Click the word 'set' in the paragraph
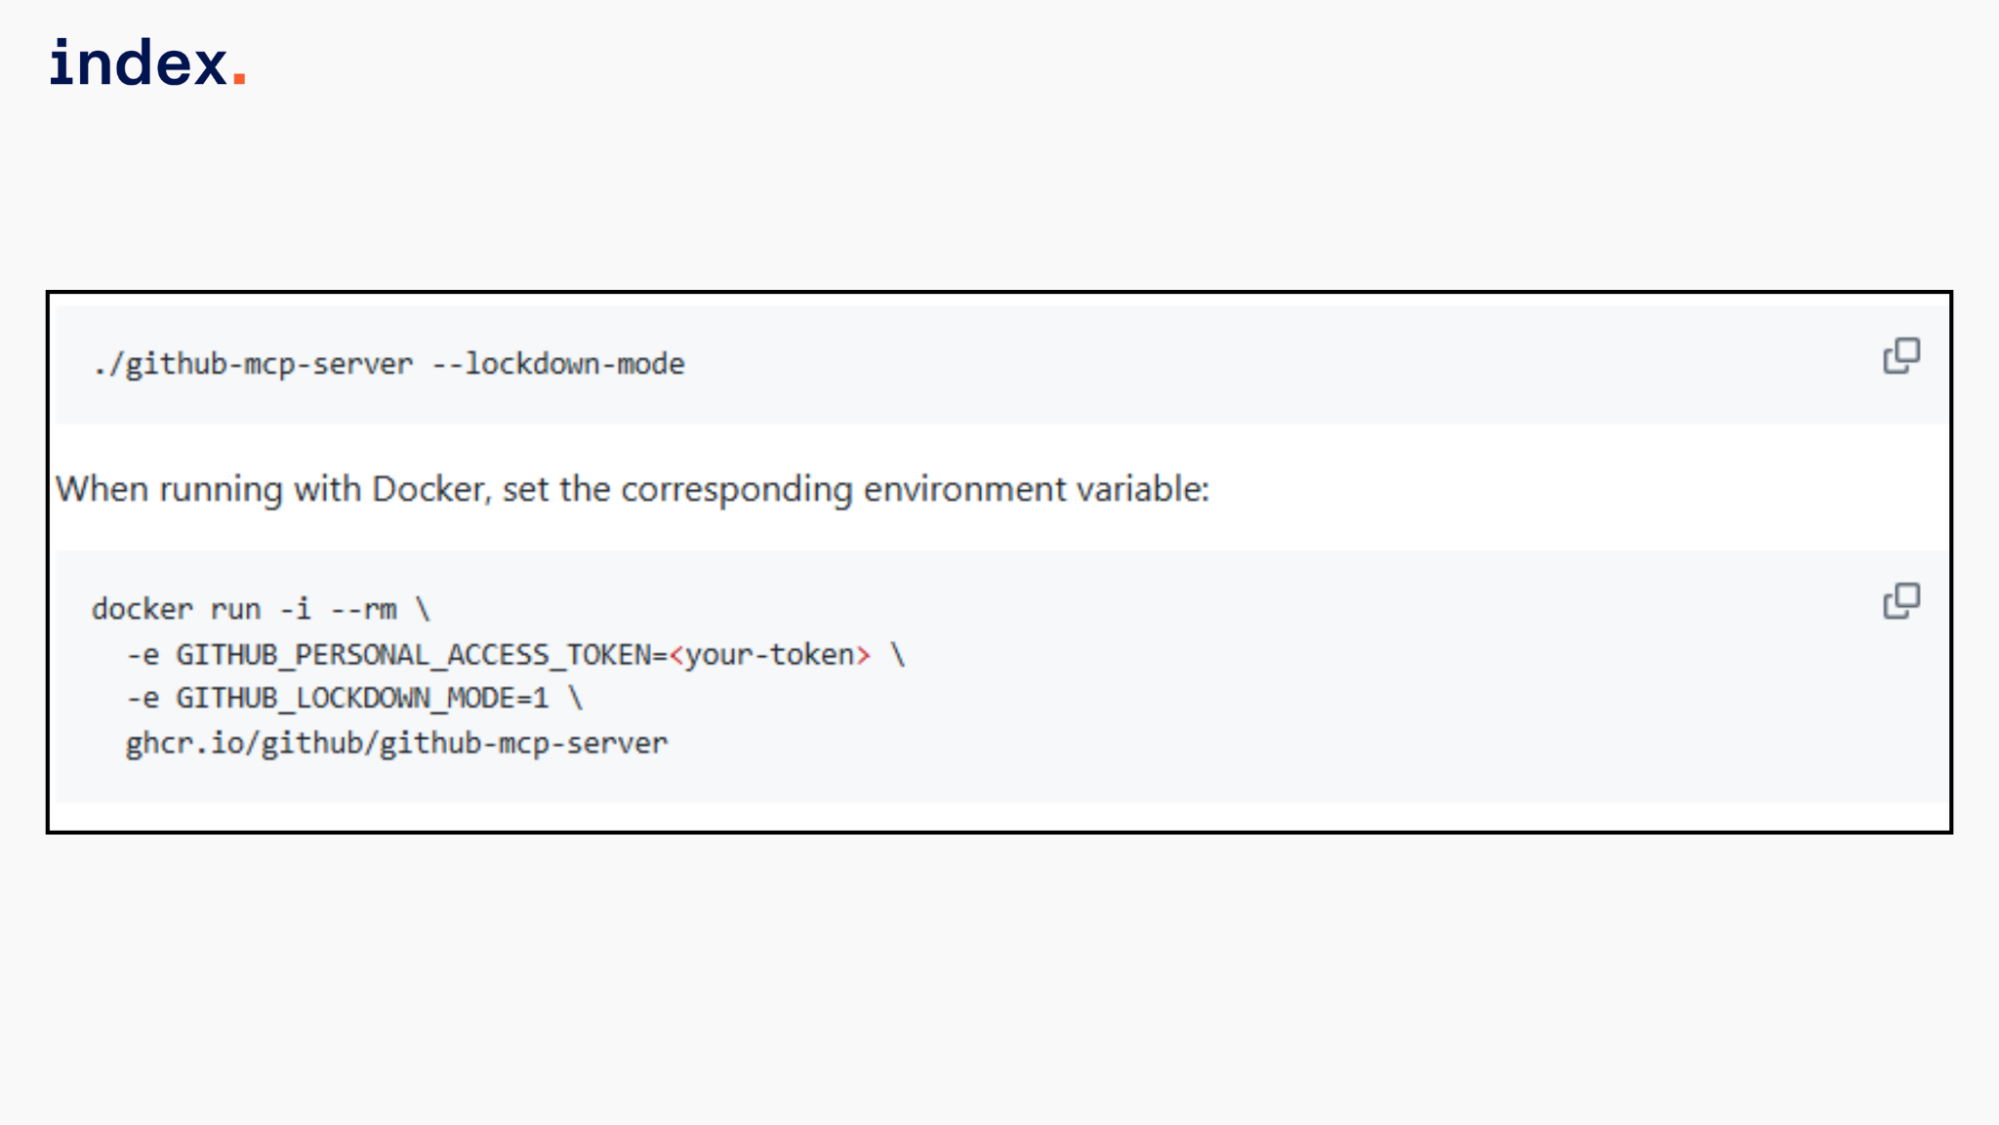 pyautogui.click(x=525, y=489)
